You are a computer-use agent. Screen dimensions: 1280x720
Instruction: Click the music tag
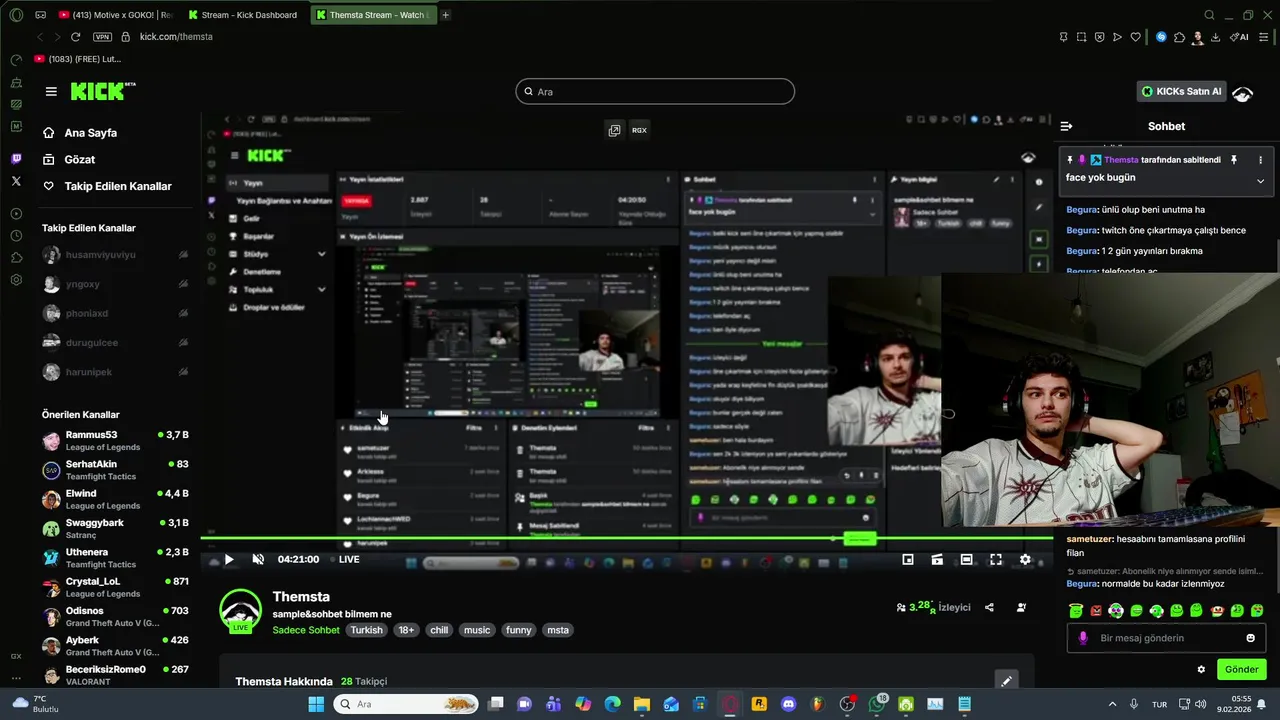click(477, 631)
